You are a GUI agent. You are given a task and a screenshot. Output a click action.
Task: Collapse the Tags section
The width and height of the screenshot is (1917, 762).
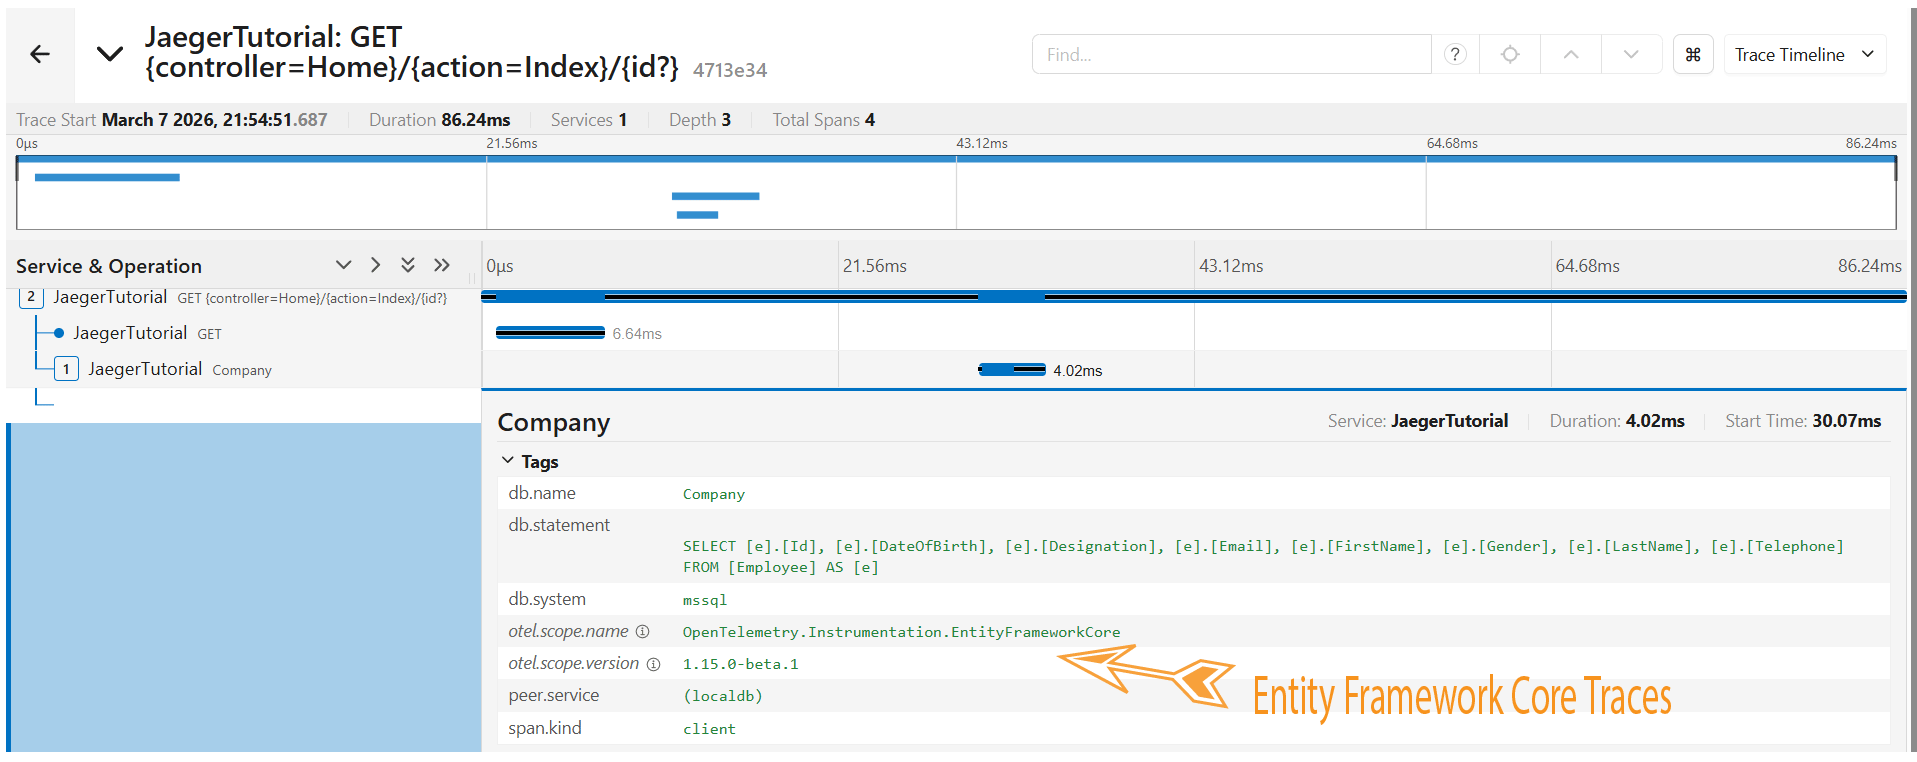508,461
